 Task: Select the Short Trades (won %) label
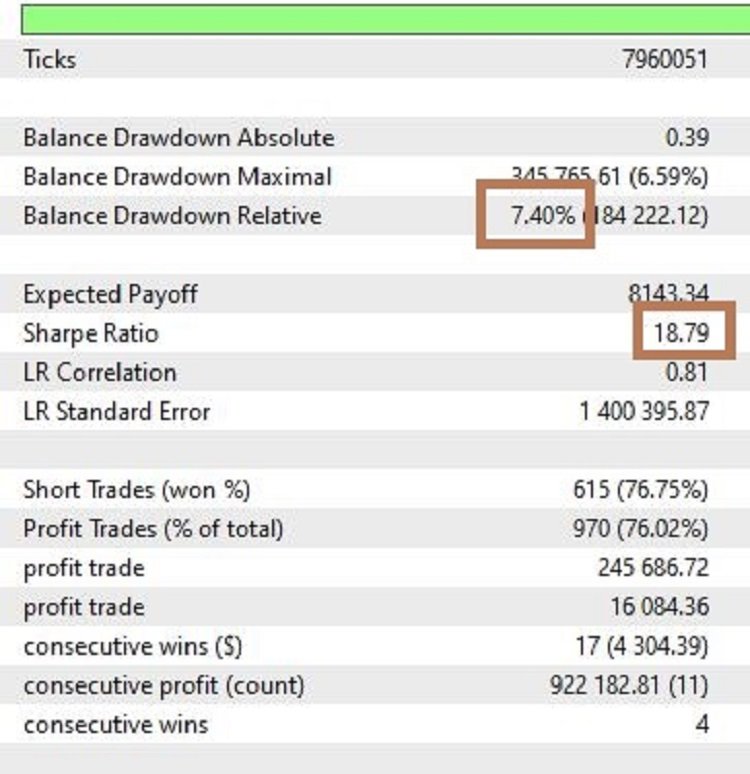(x=136, y=490)
